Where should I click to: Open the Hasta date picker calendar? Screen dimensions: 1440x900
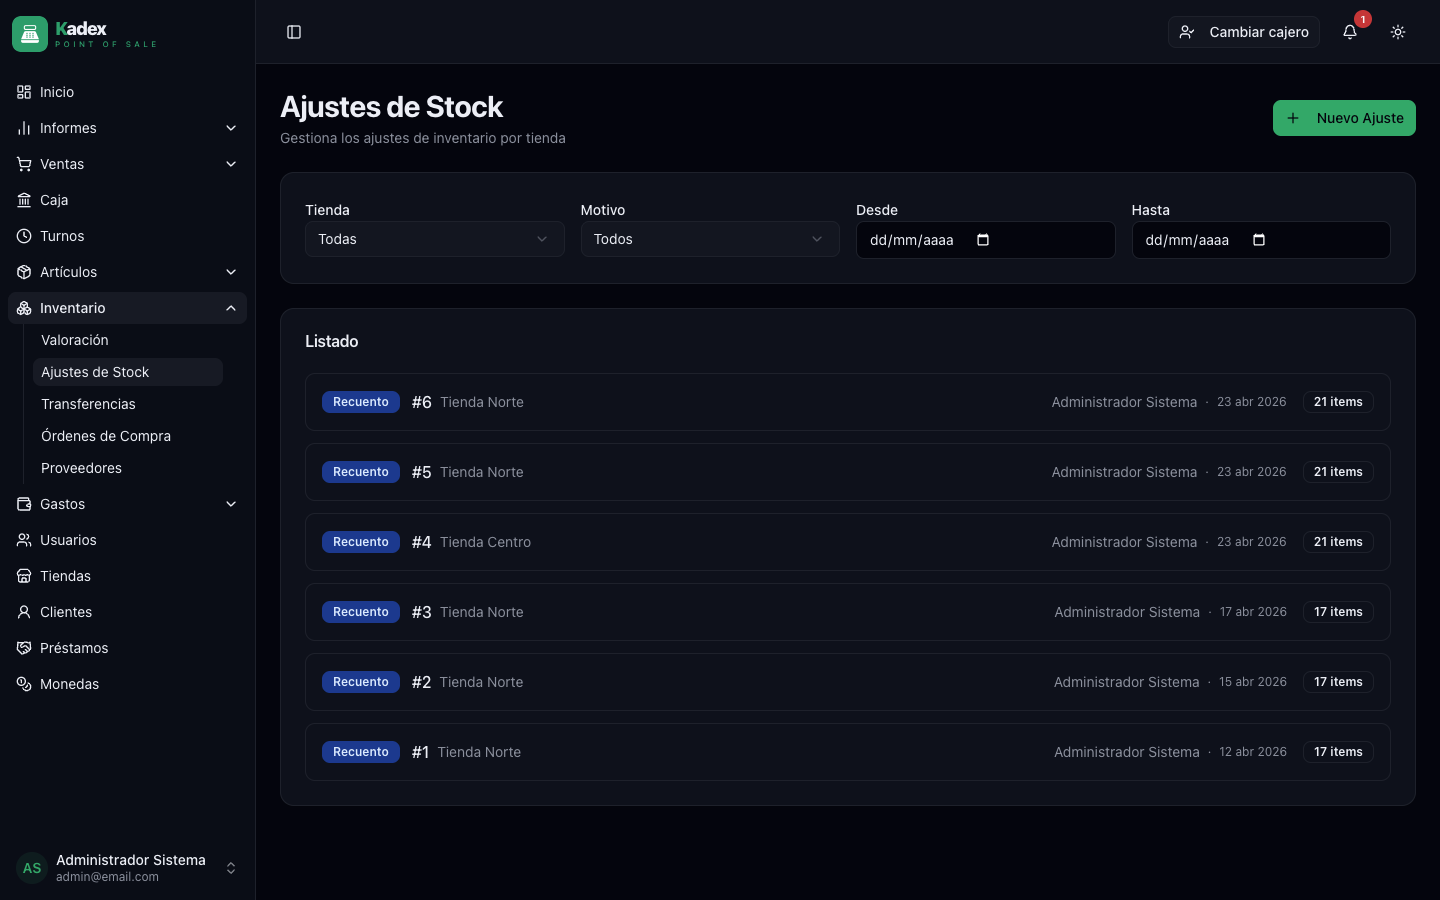pyautogui.click(x=1259, y=240)
